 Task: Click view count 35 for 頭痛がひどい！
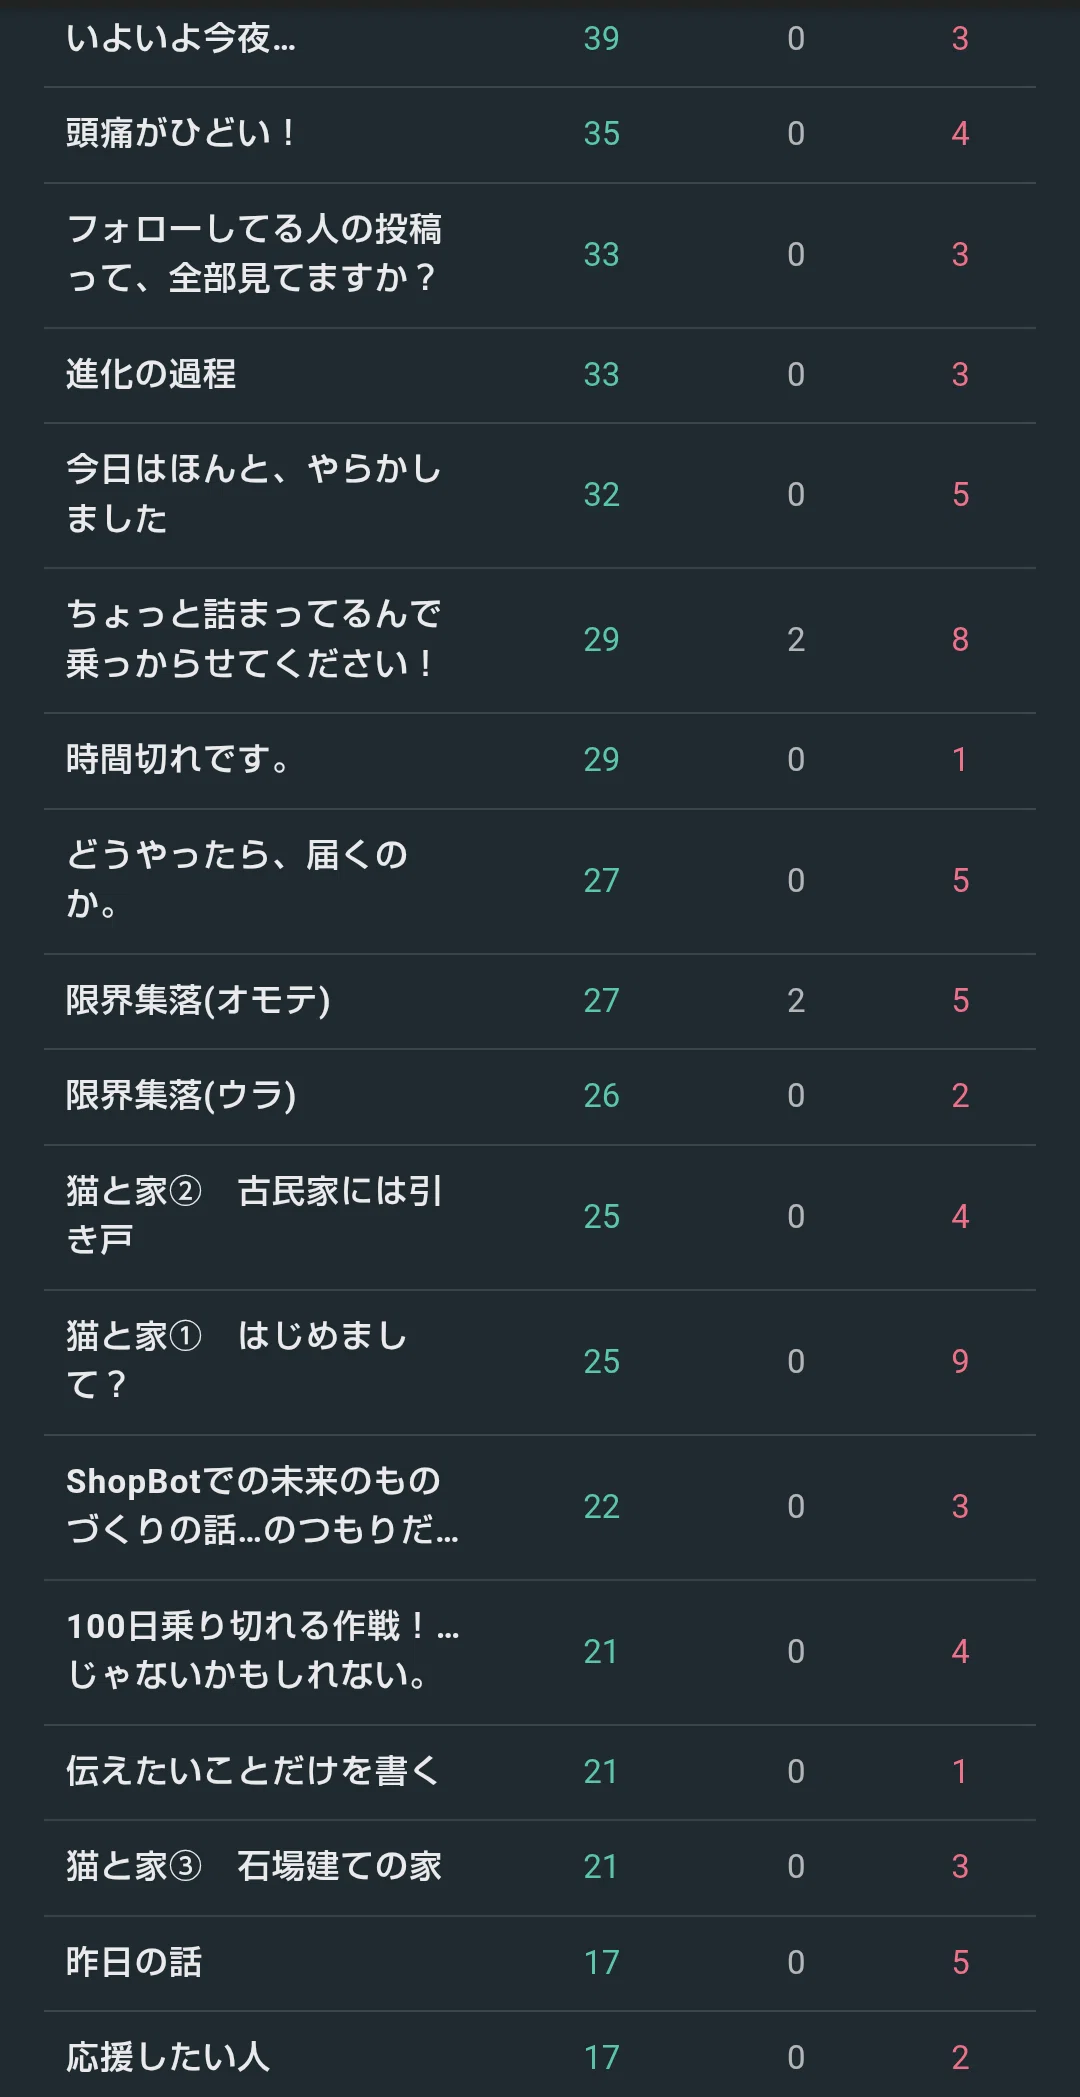(x=601, y=134)
